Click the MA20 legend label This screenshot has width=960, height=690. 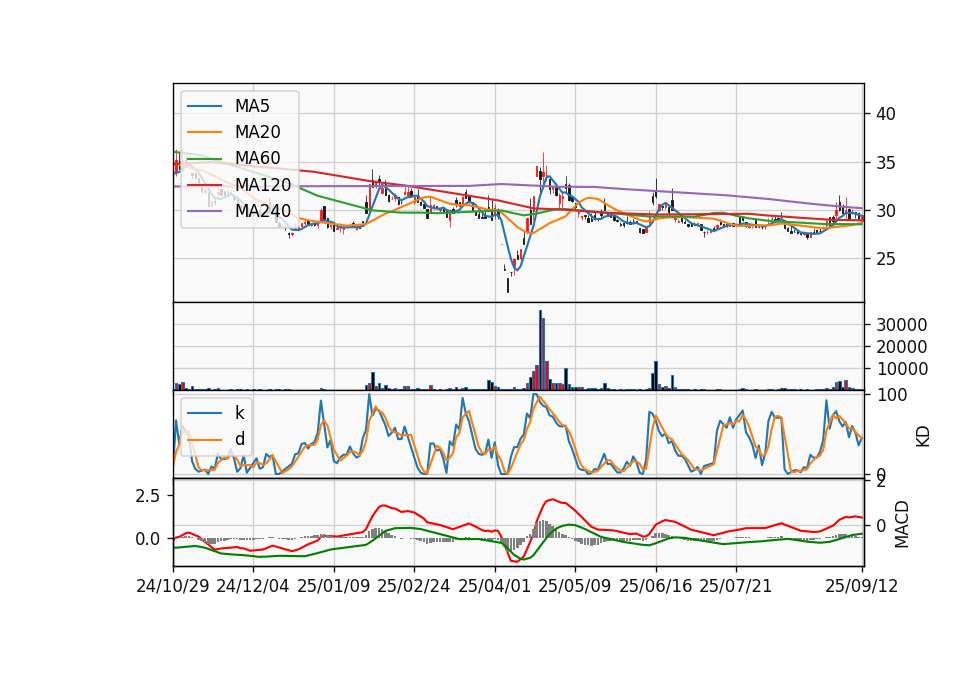257,132
